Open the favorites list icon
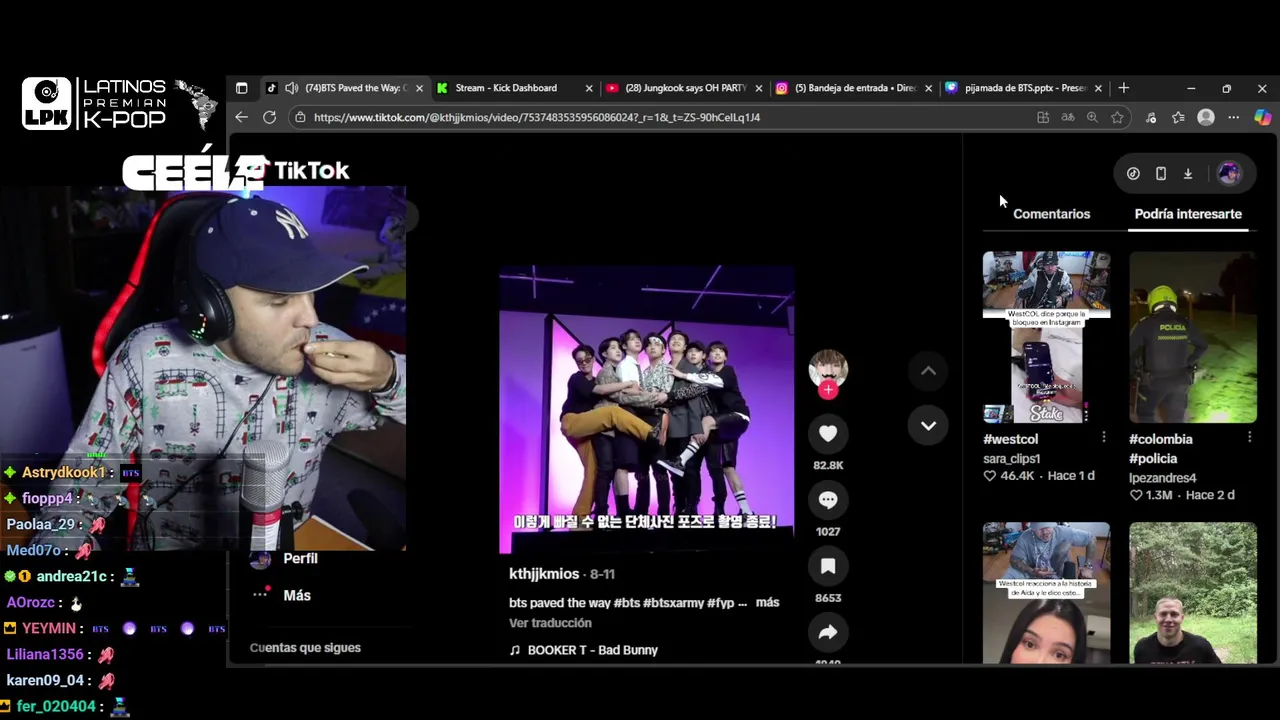The height and width of the screenshot is (720, 1280). pyautogui.click(x=1178, y=117)
